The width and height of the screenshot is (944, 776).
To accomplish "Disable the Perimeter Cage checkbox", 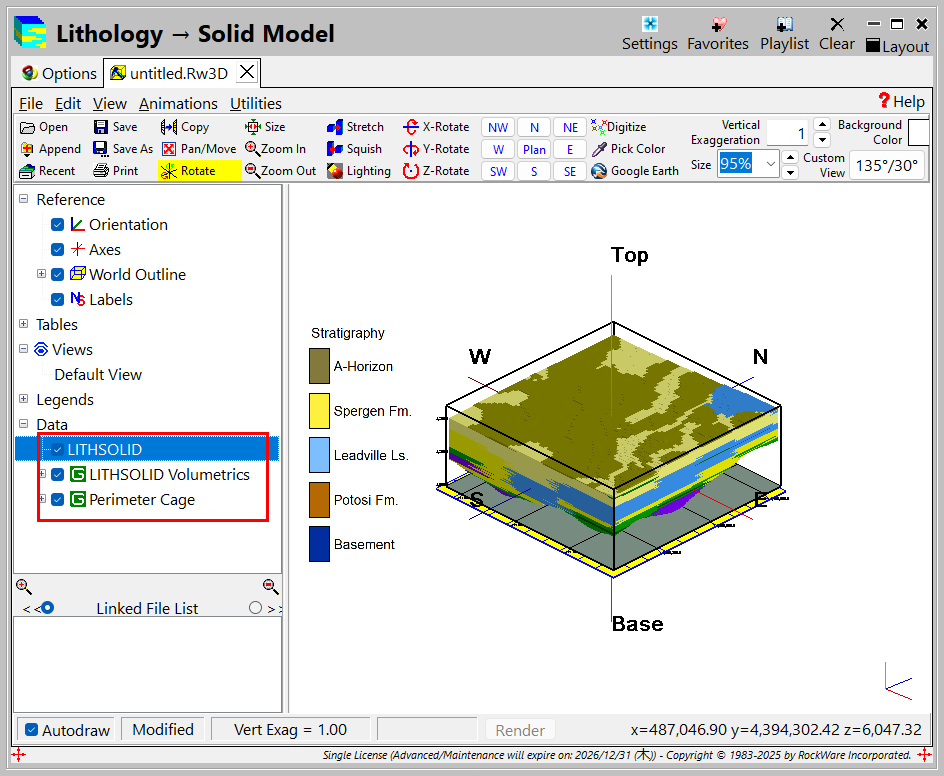I will 58,500.
